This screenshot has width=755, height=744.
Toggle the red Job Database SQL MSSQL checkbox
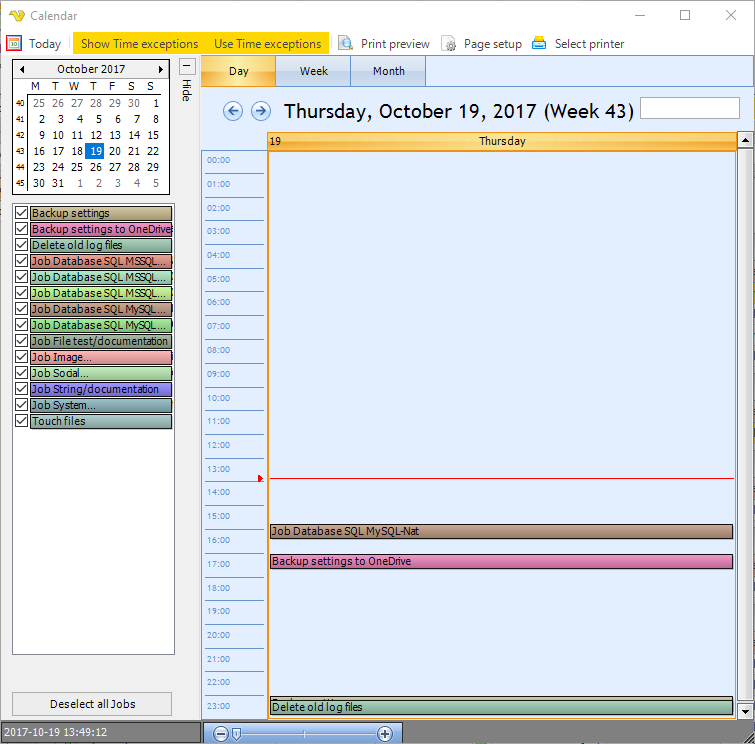point(21,261)
